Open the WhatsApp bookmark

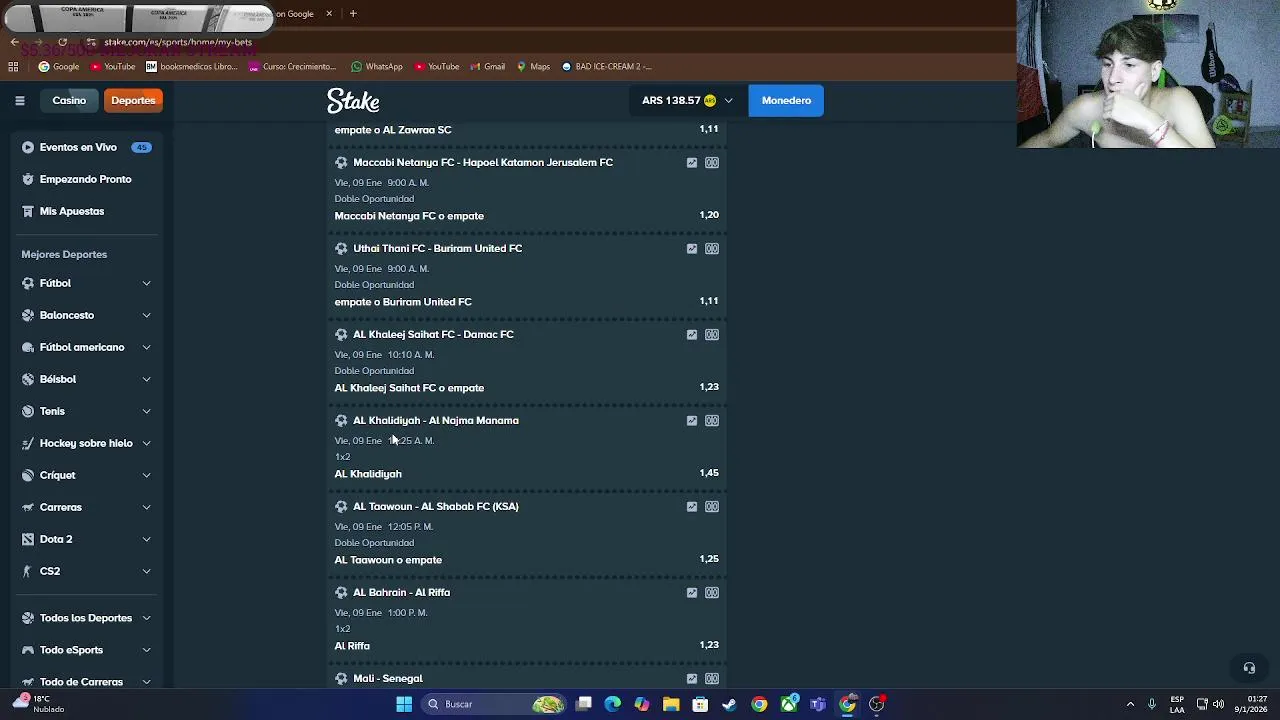[376, 66]
